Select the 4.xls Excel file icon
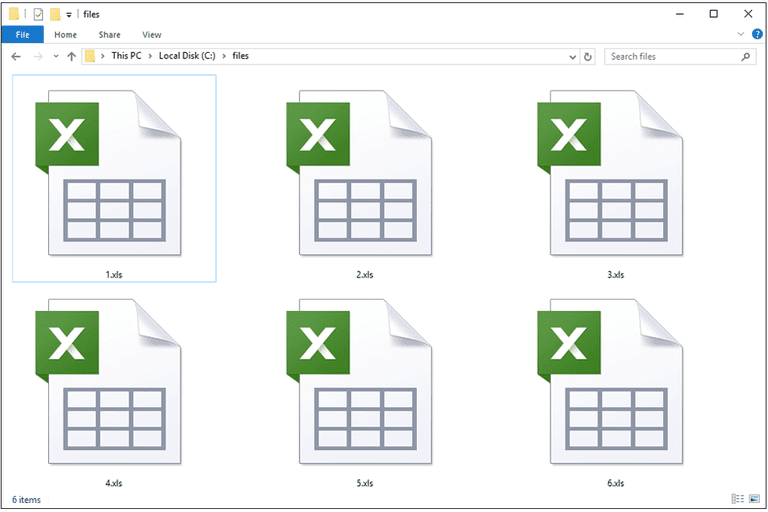The width and height of the screenshot is (768, 512). point(109,381)
